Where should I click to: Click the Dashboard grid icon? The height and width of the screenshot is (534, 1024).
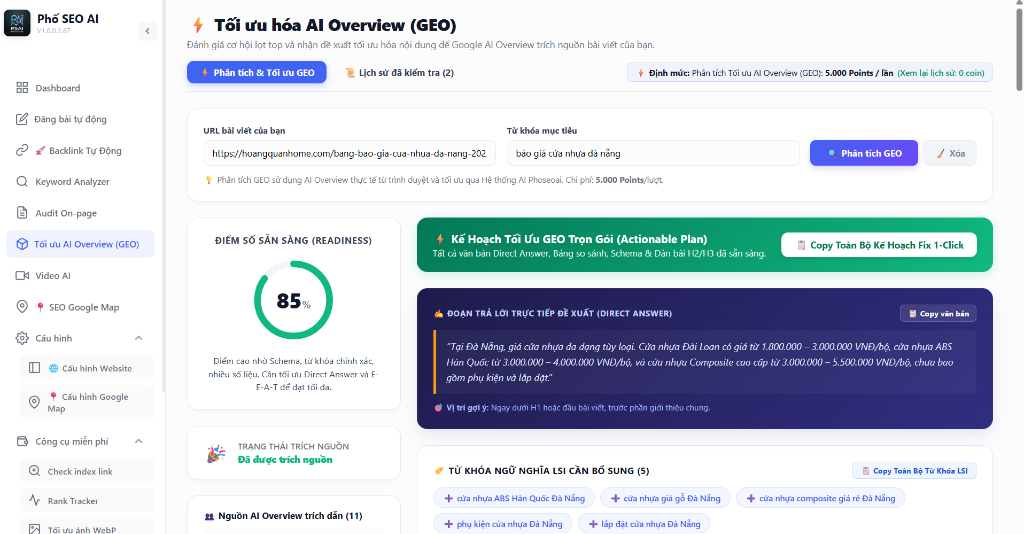point(22,87)
